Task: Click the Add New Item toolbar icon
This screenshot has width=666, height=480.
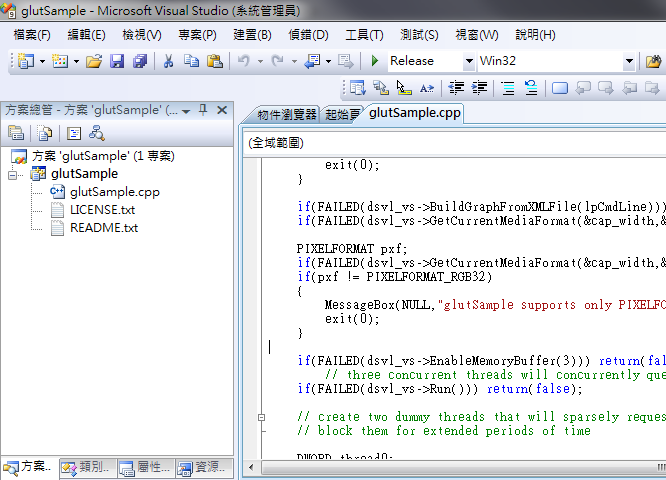Action: (60, 61)
